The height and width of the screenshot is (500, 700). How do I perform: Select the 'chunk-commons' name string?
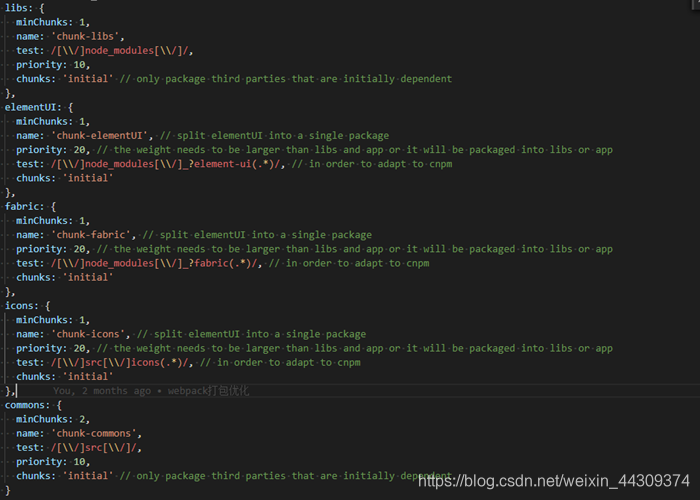[x=96, y=433]
